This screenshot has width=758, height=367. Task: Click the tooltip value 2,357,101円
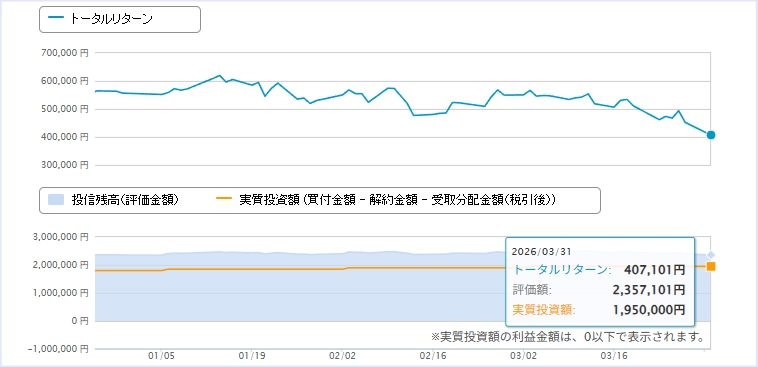pos(648,290)
